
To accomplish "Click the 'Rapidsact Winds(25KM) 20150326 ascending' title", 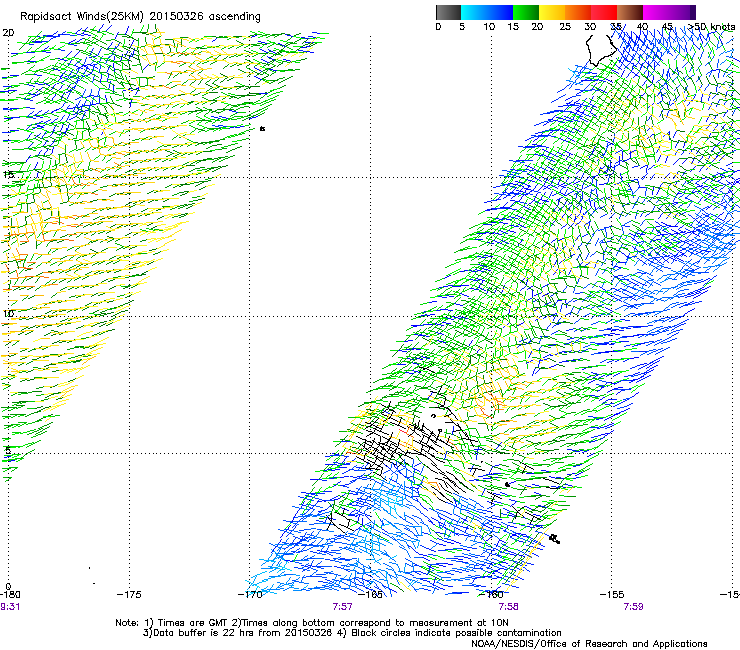I will (x=140, y=17).
